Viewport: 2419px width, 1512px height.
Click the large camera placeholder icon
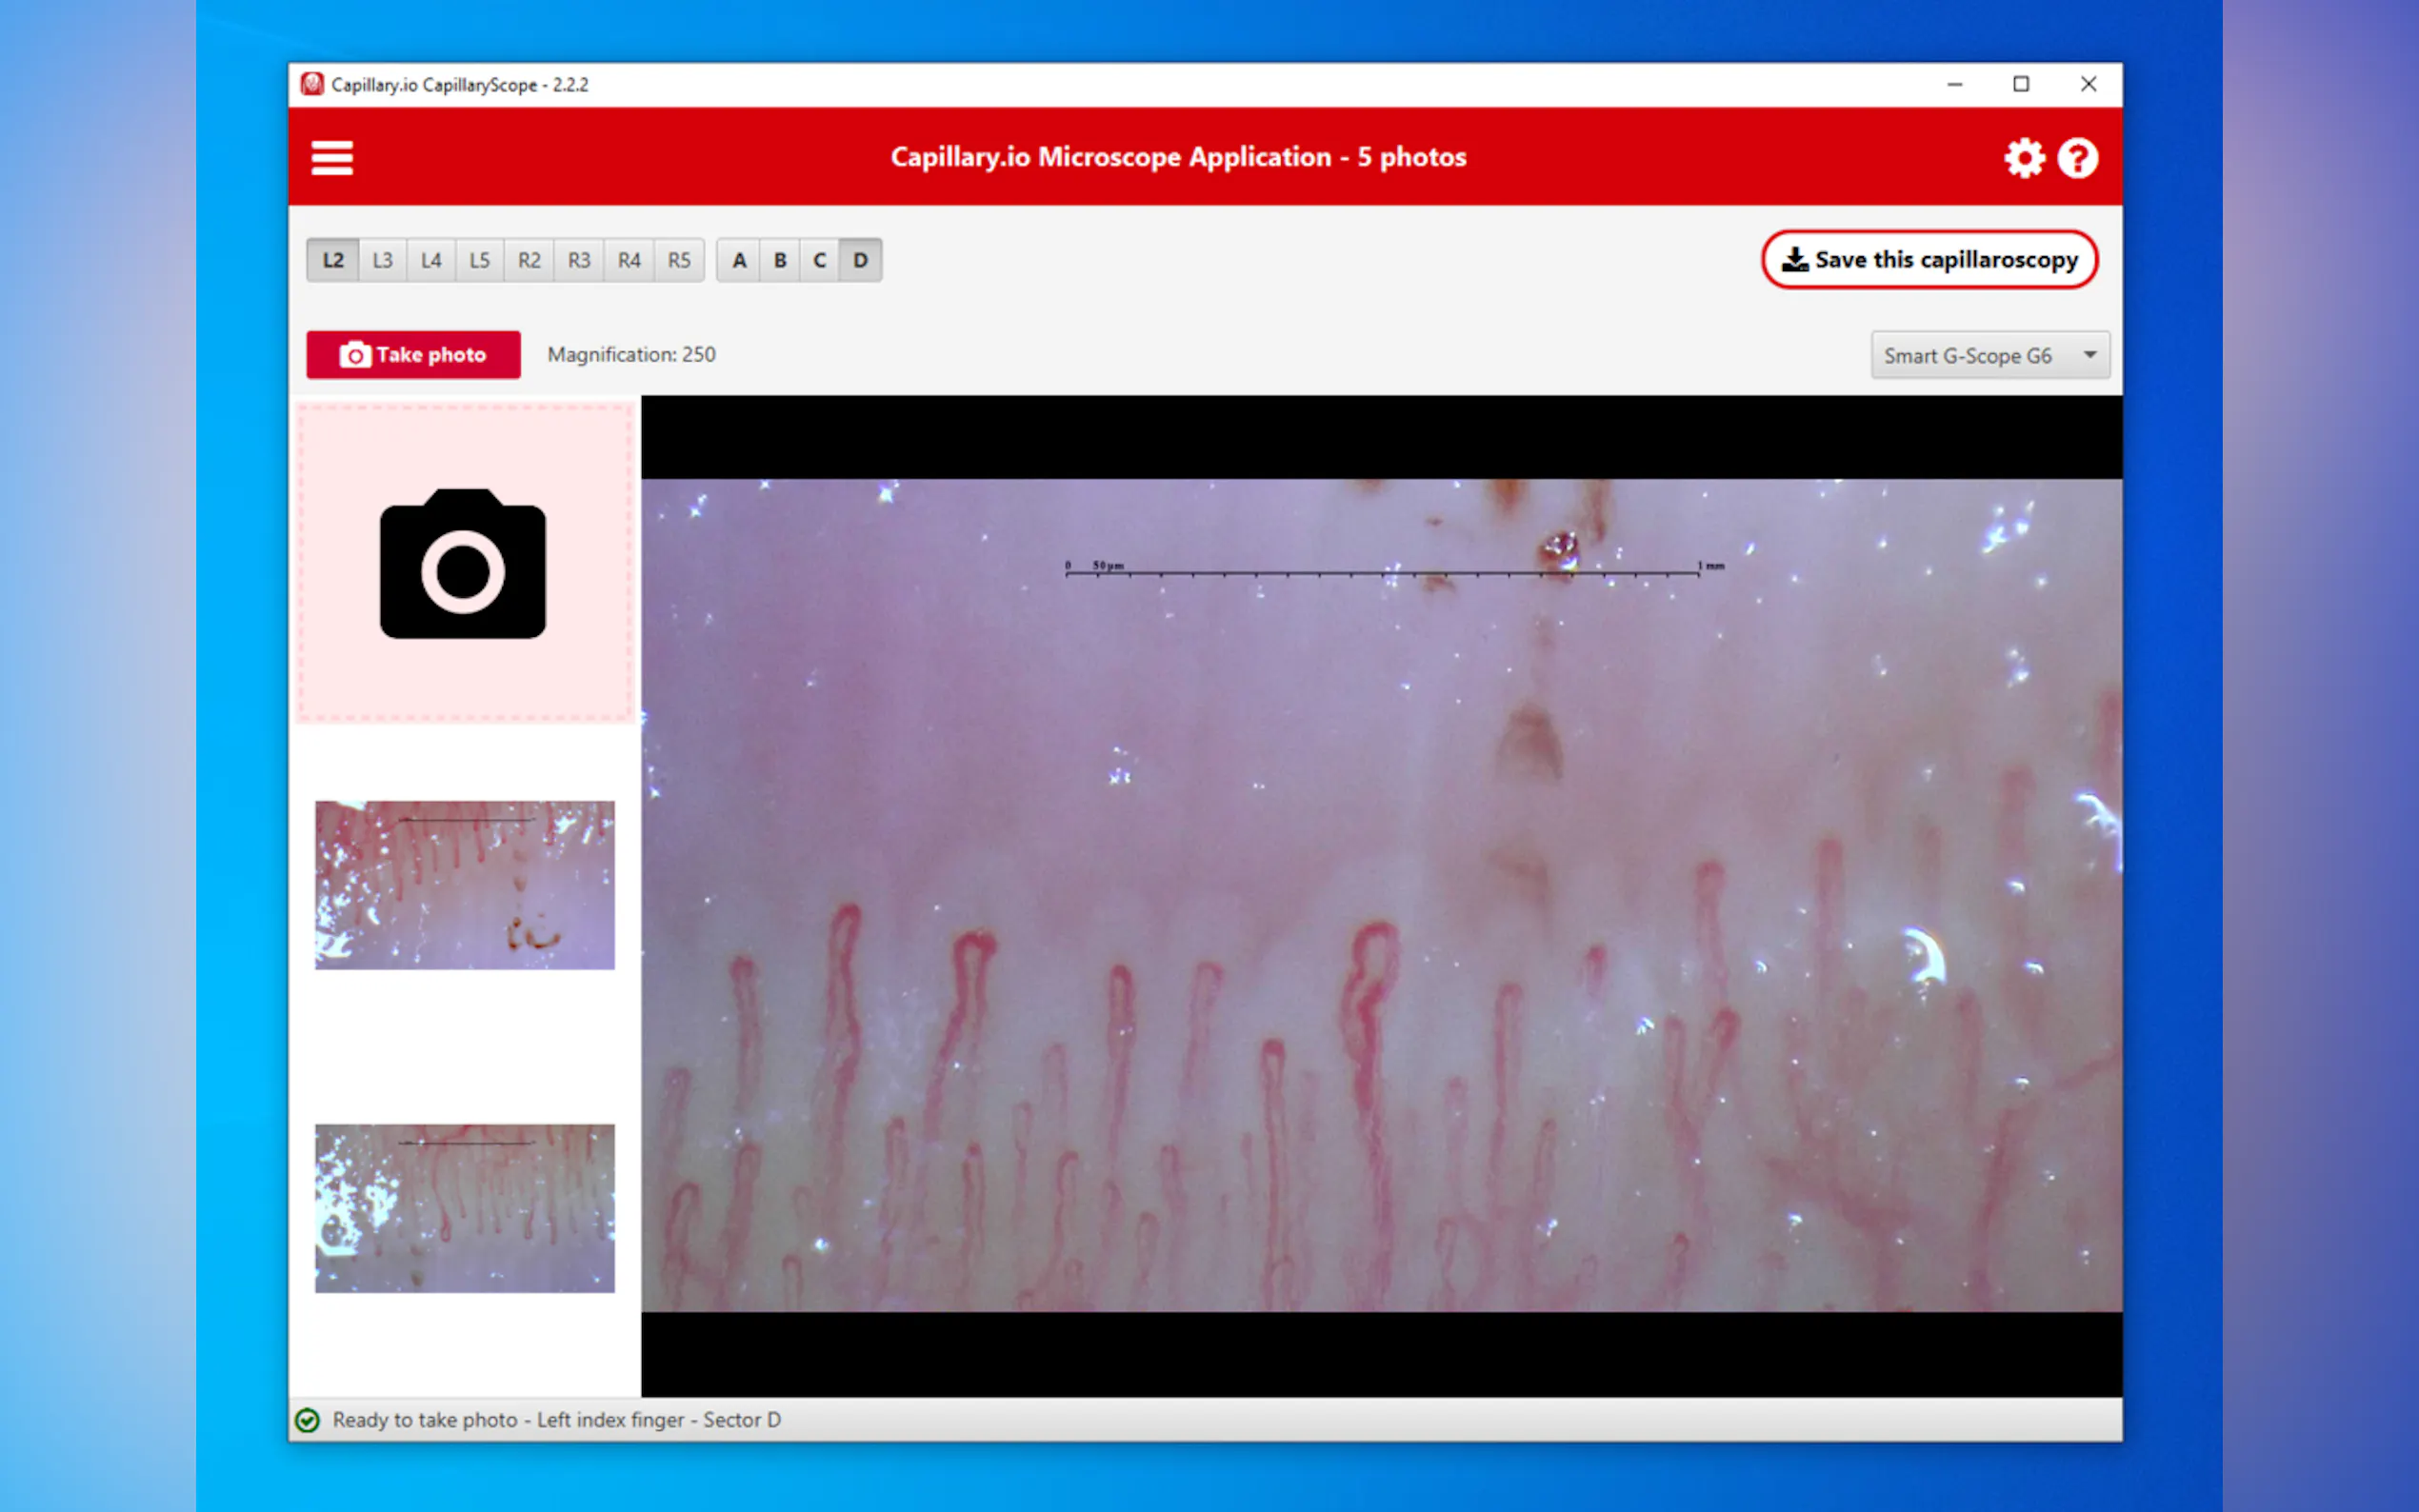coord(463,564)
